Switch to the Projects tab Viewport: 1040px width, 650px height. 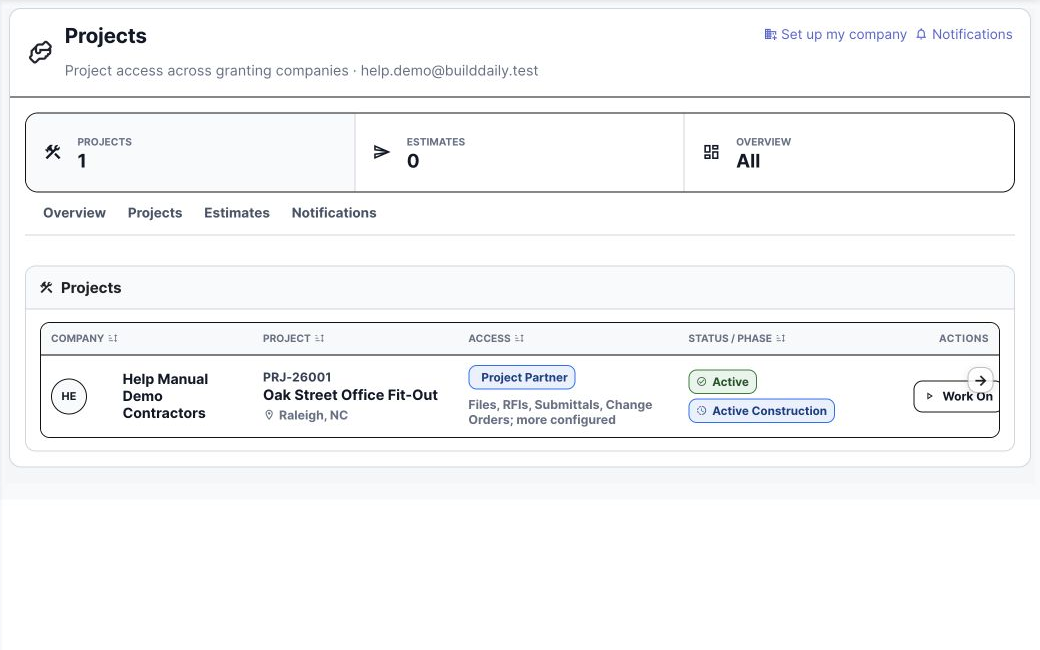click(x=155, y=213)
